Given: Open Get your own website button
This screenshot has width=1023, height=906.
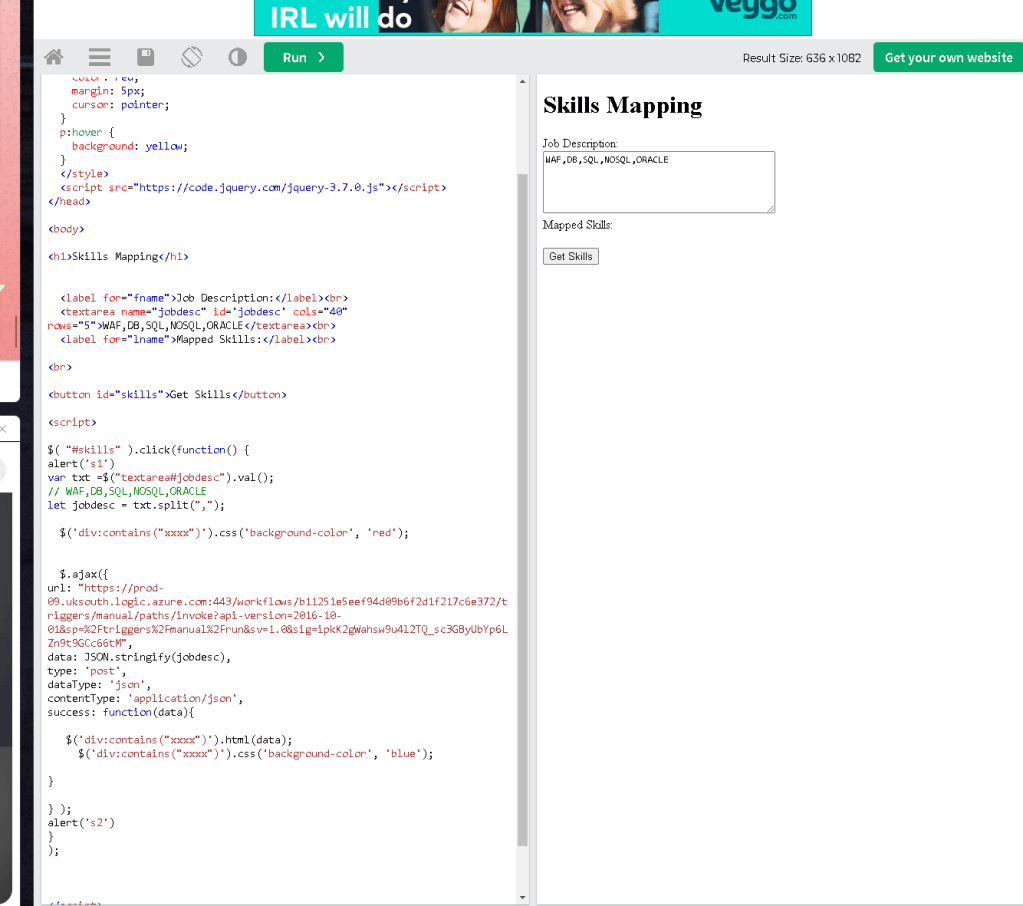Looking at the screenshot, I should [x=948, y=57].
